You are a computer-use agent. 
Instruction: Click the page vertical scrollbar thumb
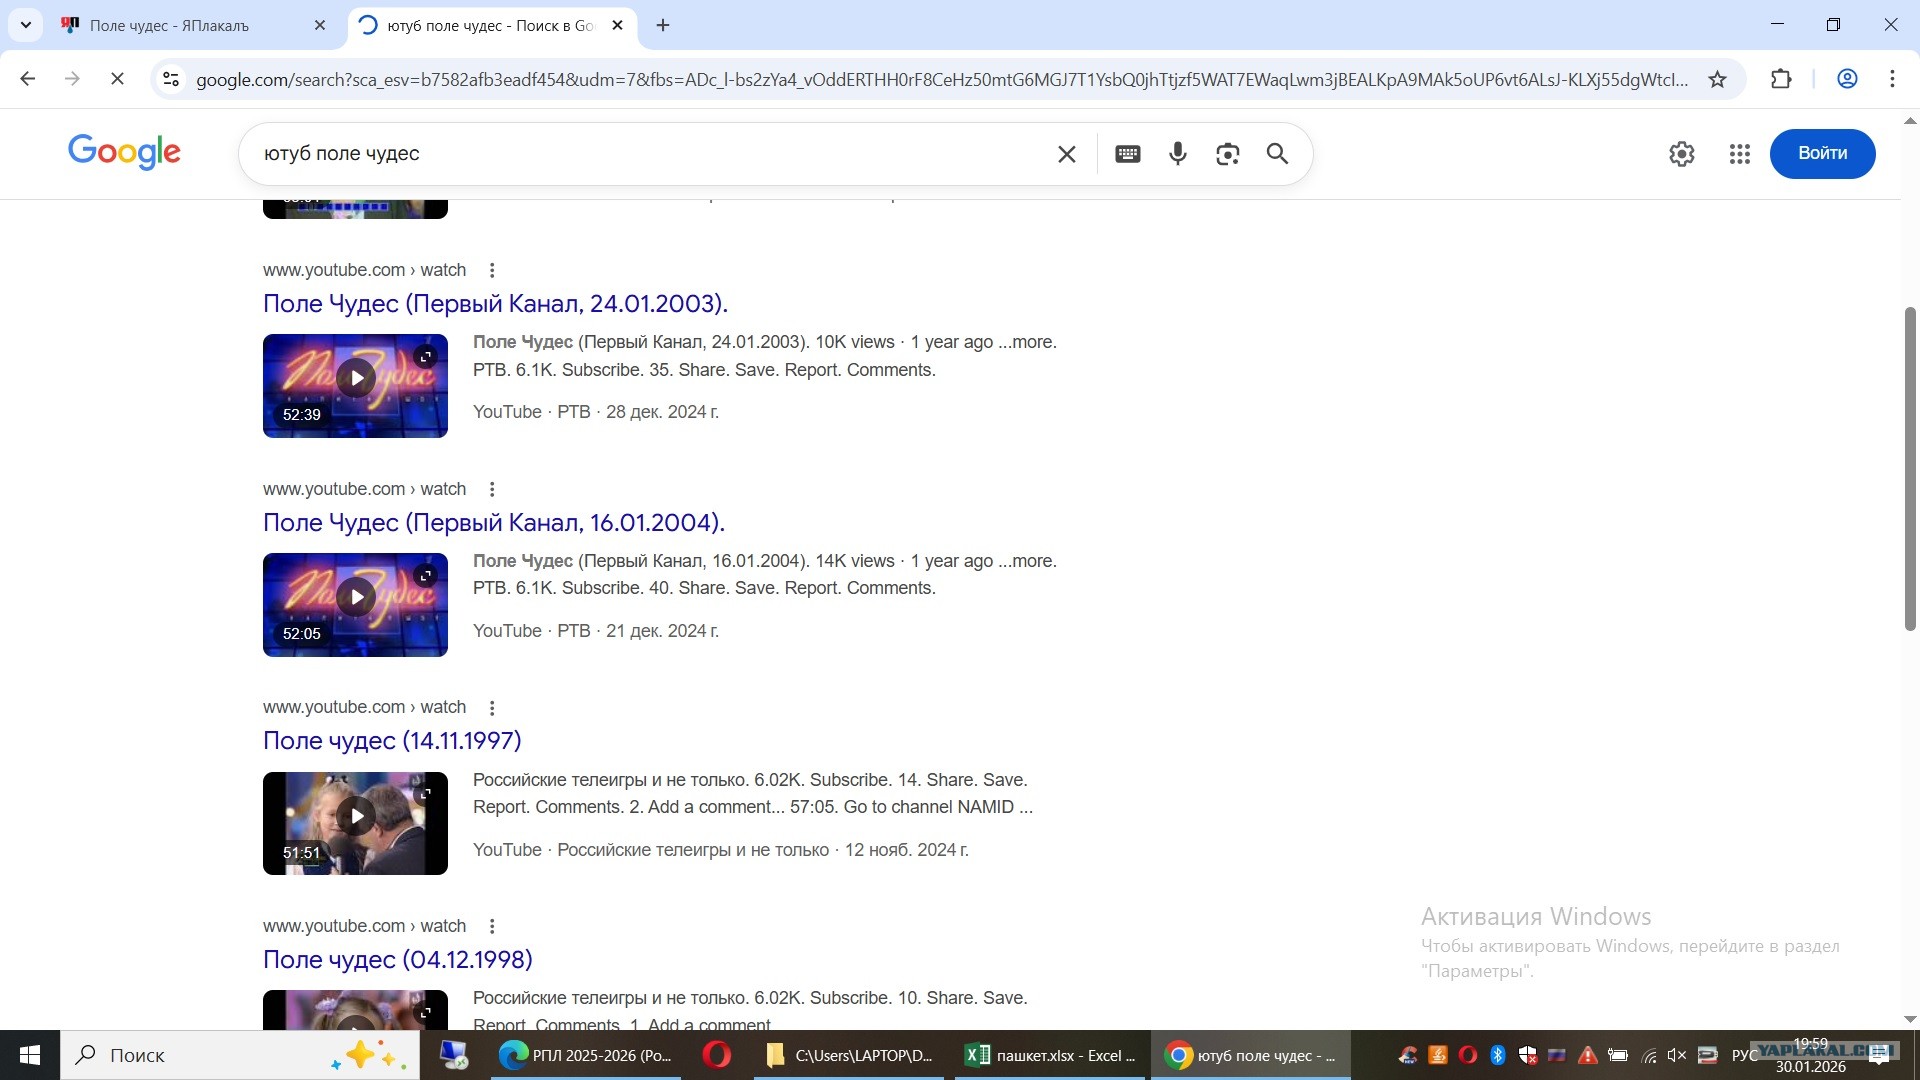point(1909,468)
